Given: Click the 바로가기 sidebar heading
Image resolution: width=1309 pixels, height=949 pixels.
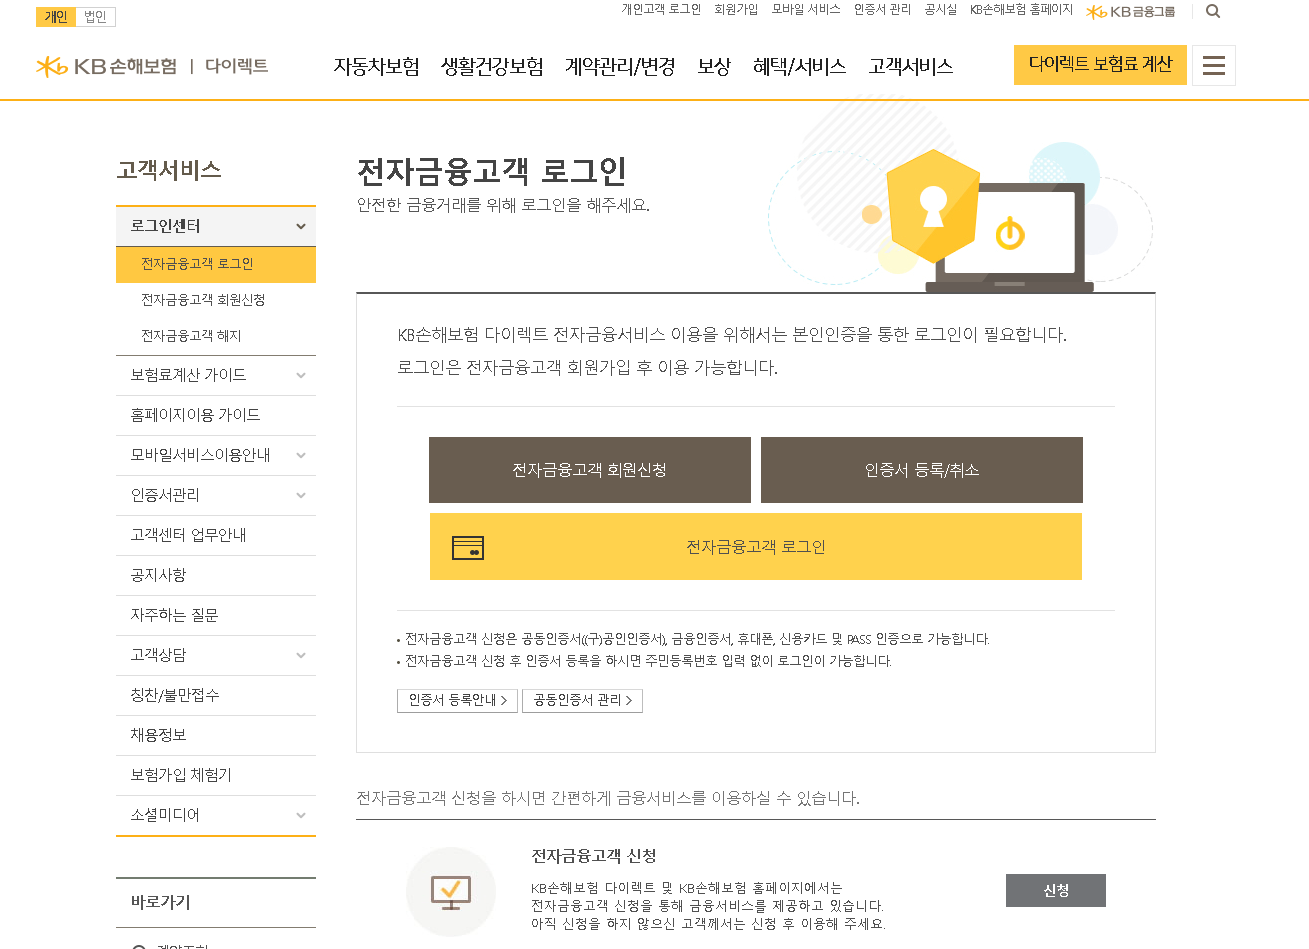Looking at the screenshot, I should (x=160, y=902).
